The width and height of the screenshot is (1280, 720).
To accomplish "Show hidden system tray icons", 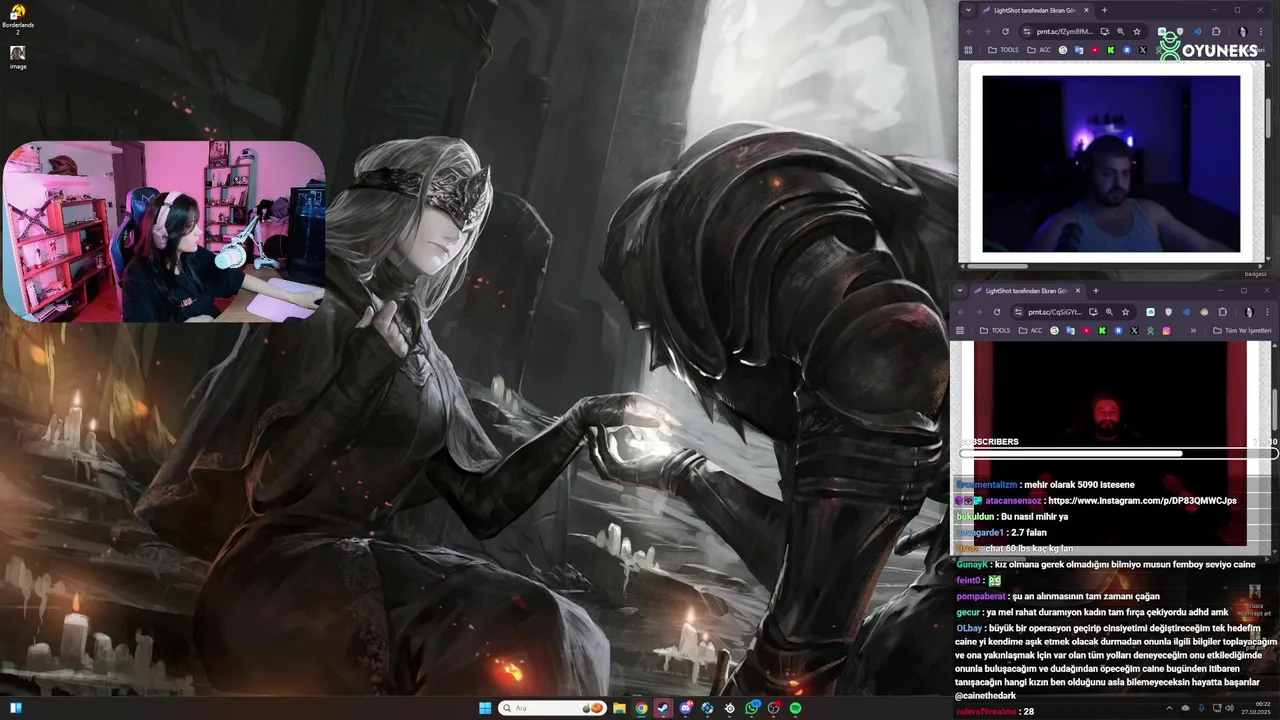I will [1169, 708].
